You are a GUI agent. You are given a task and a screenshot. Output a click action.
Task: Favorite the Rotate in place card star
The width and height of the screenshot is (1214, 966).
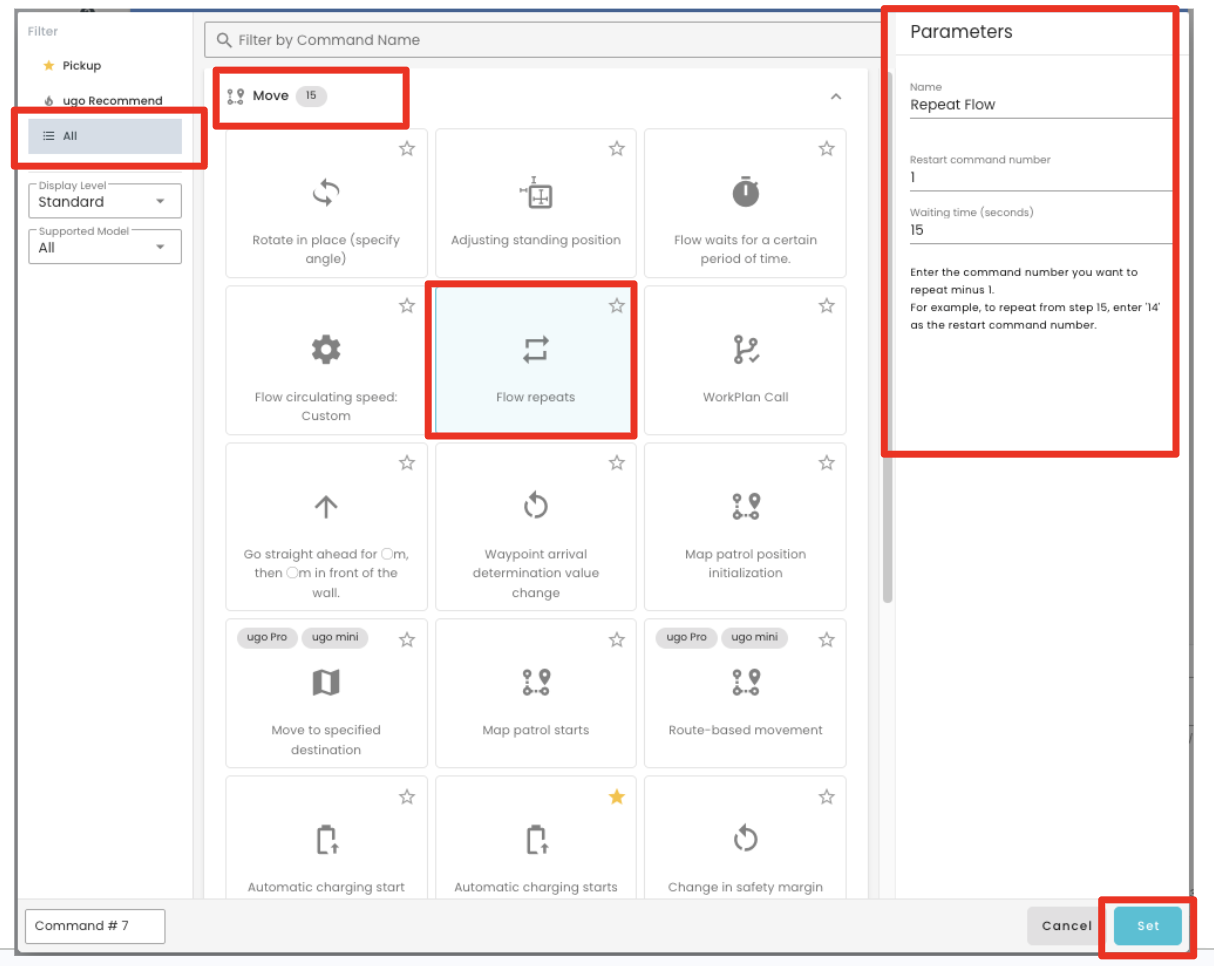(407, 149)
